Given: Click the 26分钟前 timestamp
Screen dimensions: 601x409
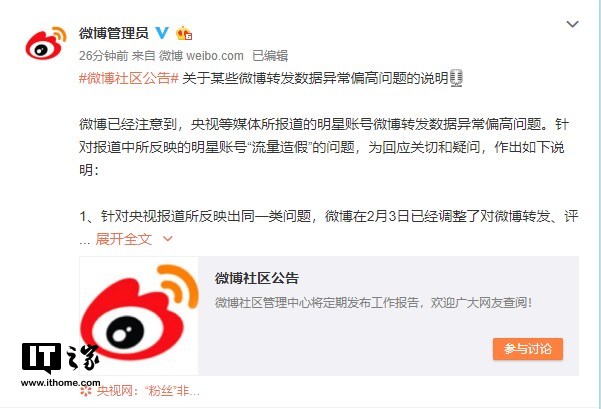Looking at the screenshot, I should pos(103,56).
